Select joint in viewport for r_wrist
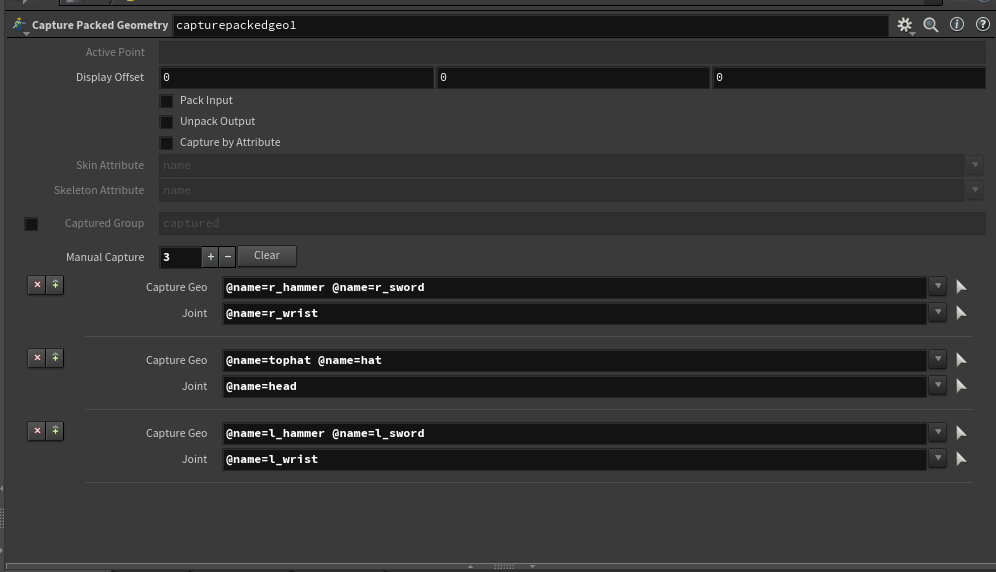 click(961, 313)
